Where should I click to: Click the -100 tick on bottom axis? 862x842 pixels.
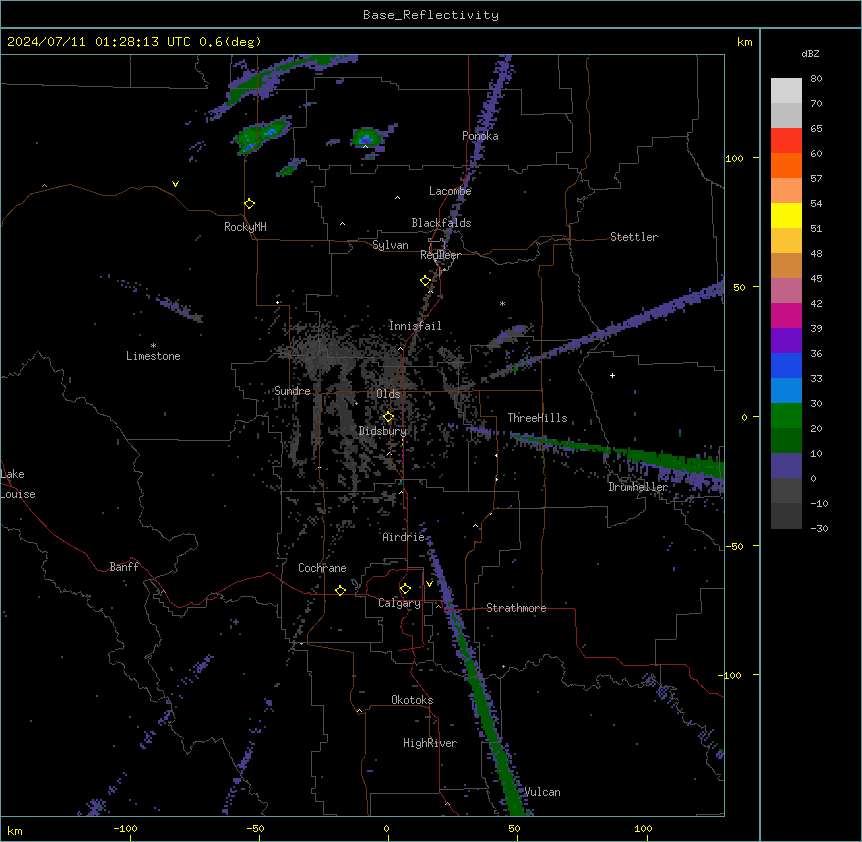click(126, 828)
